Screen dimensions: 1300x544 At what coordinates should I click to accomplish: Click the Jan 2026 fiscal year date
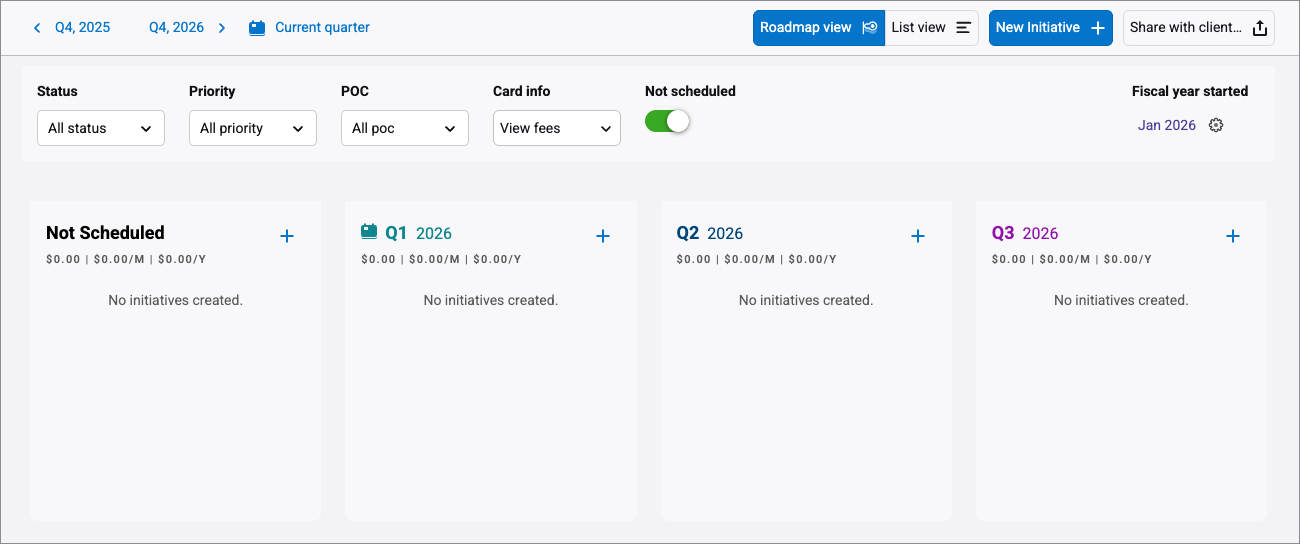1166,125
